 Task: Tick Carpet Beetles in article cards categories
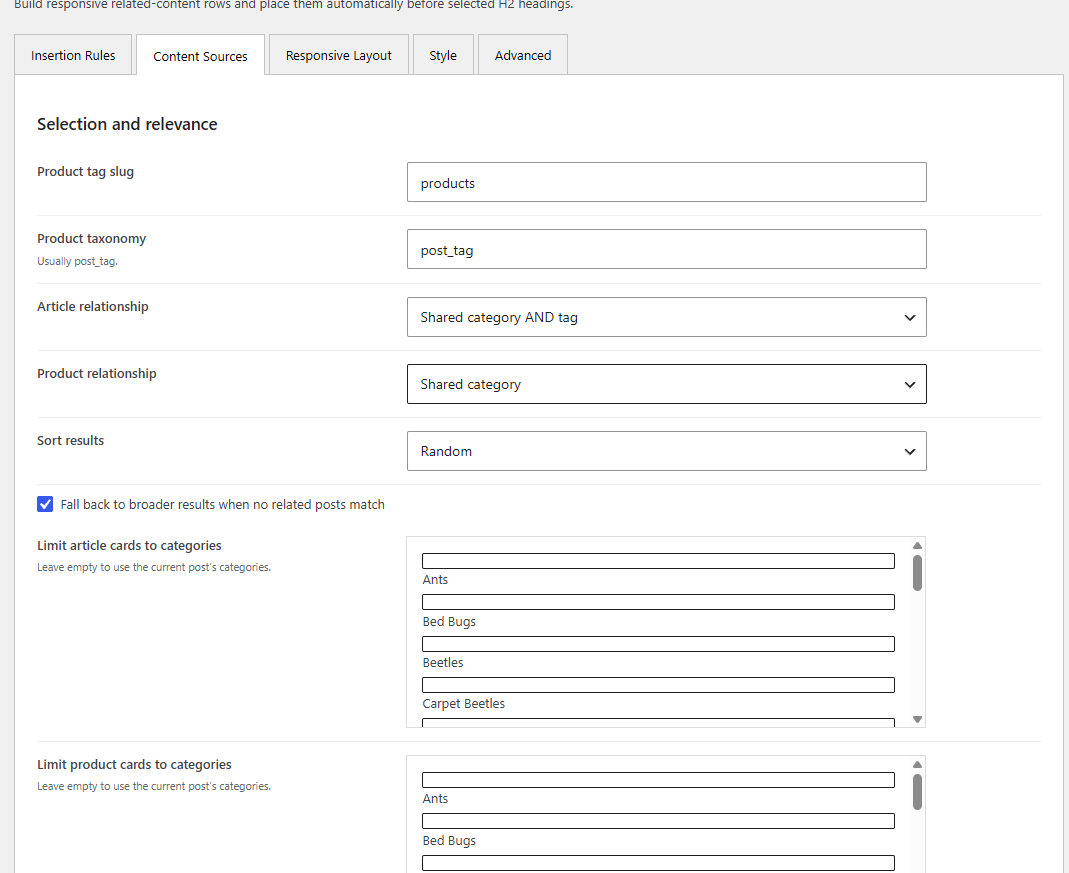tap(658, 685)
